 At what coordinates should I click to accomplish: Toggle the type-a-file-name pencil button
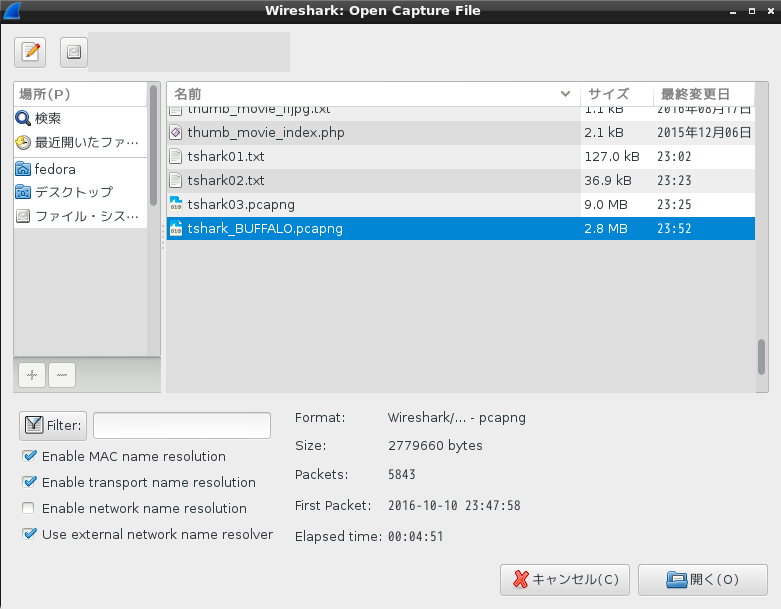coord(30,52)
